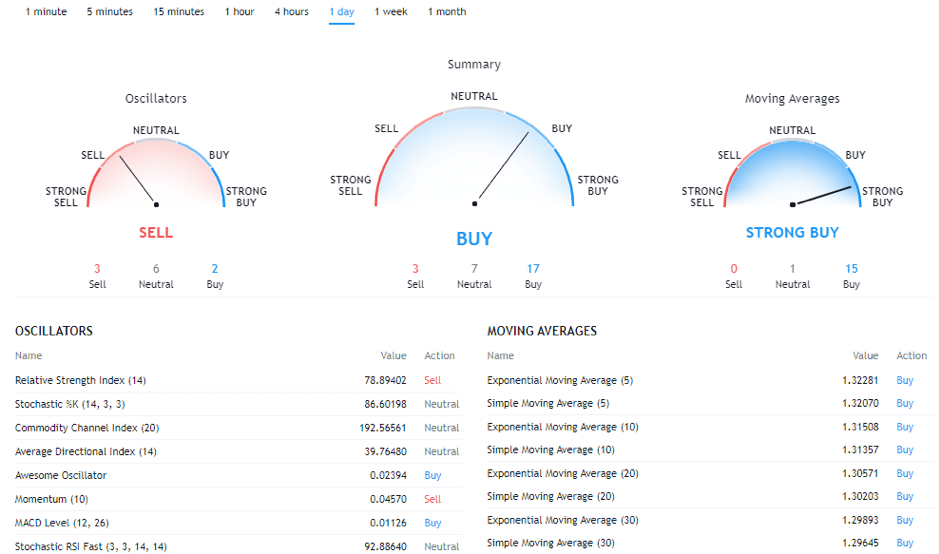Open the 15 minutes timeframe tab
Screen dimensions: 939x554
pyautogui.click(x=179, y=12)
